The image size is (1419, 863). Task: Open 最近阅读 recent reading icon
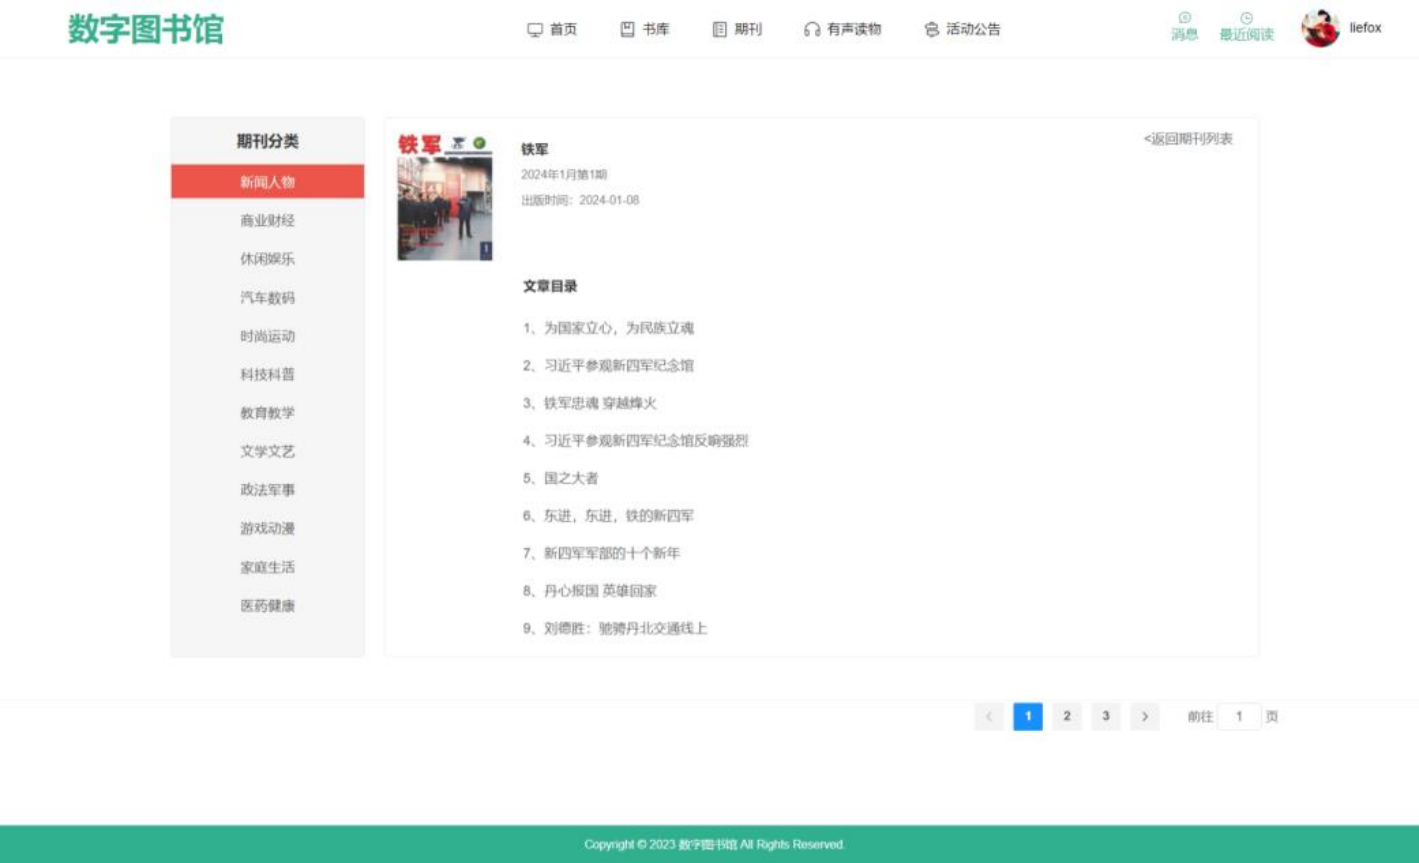pyautogui.click(x=1246, y=18)
